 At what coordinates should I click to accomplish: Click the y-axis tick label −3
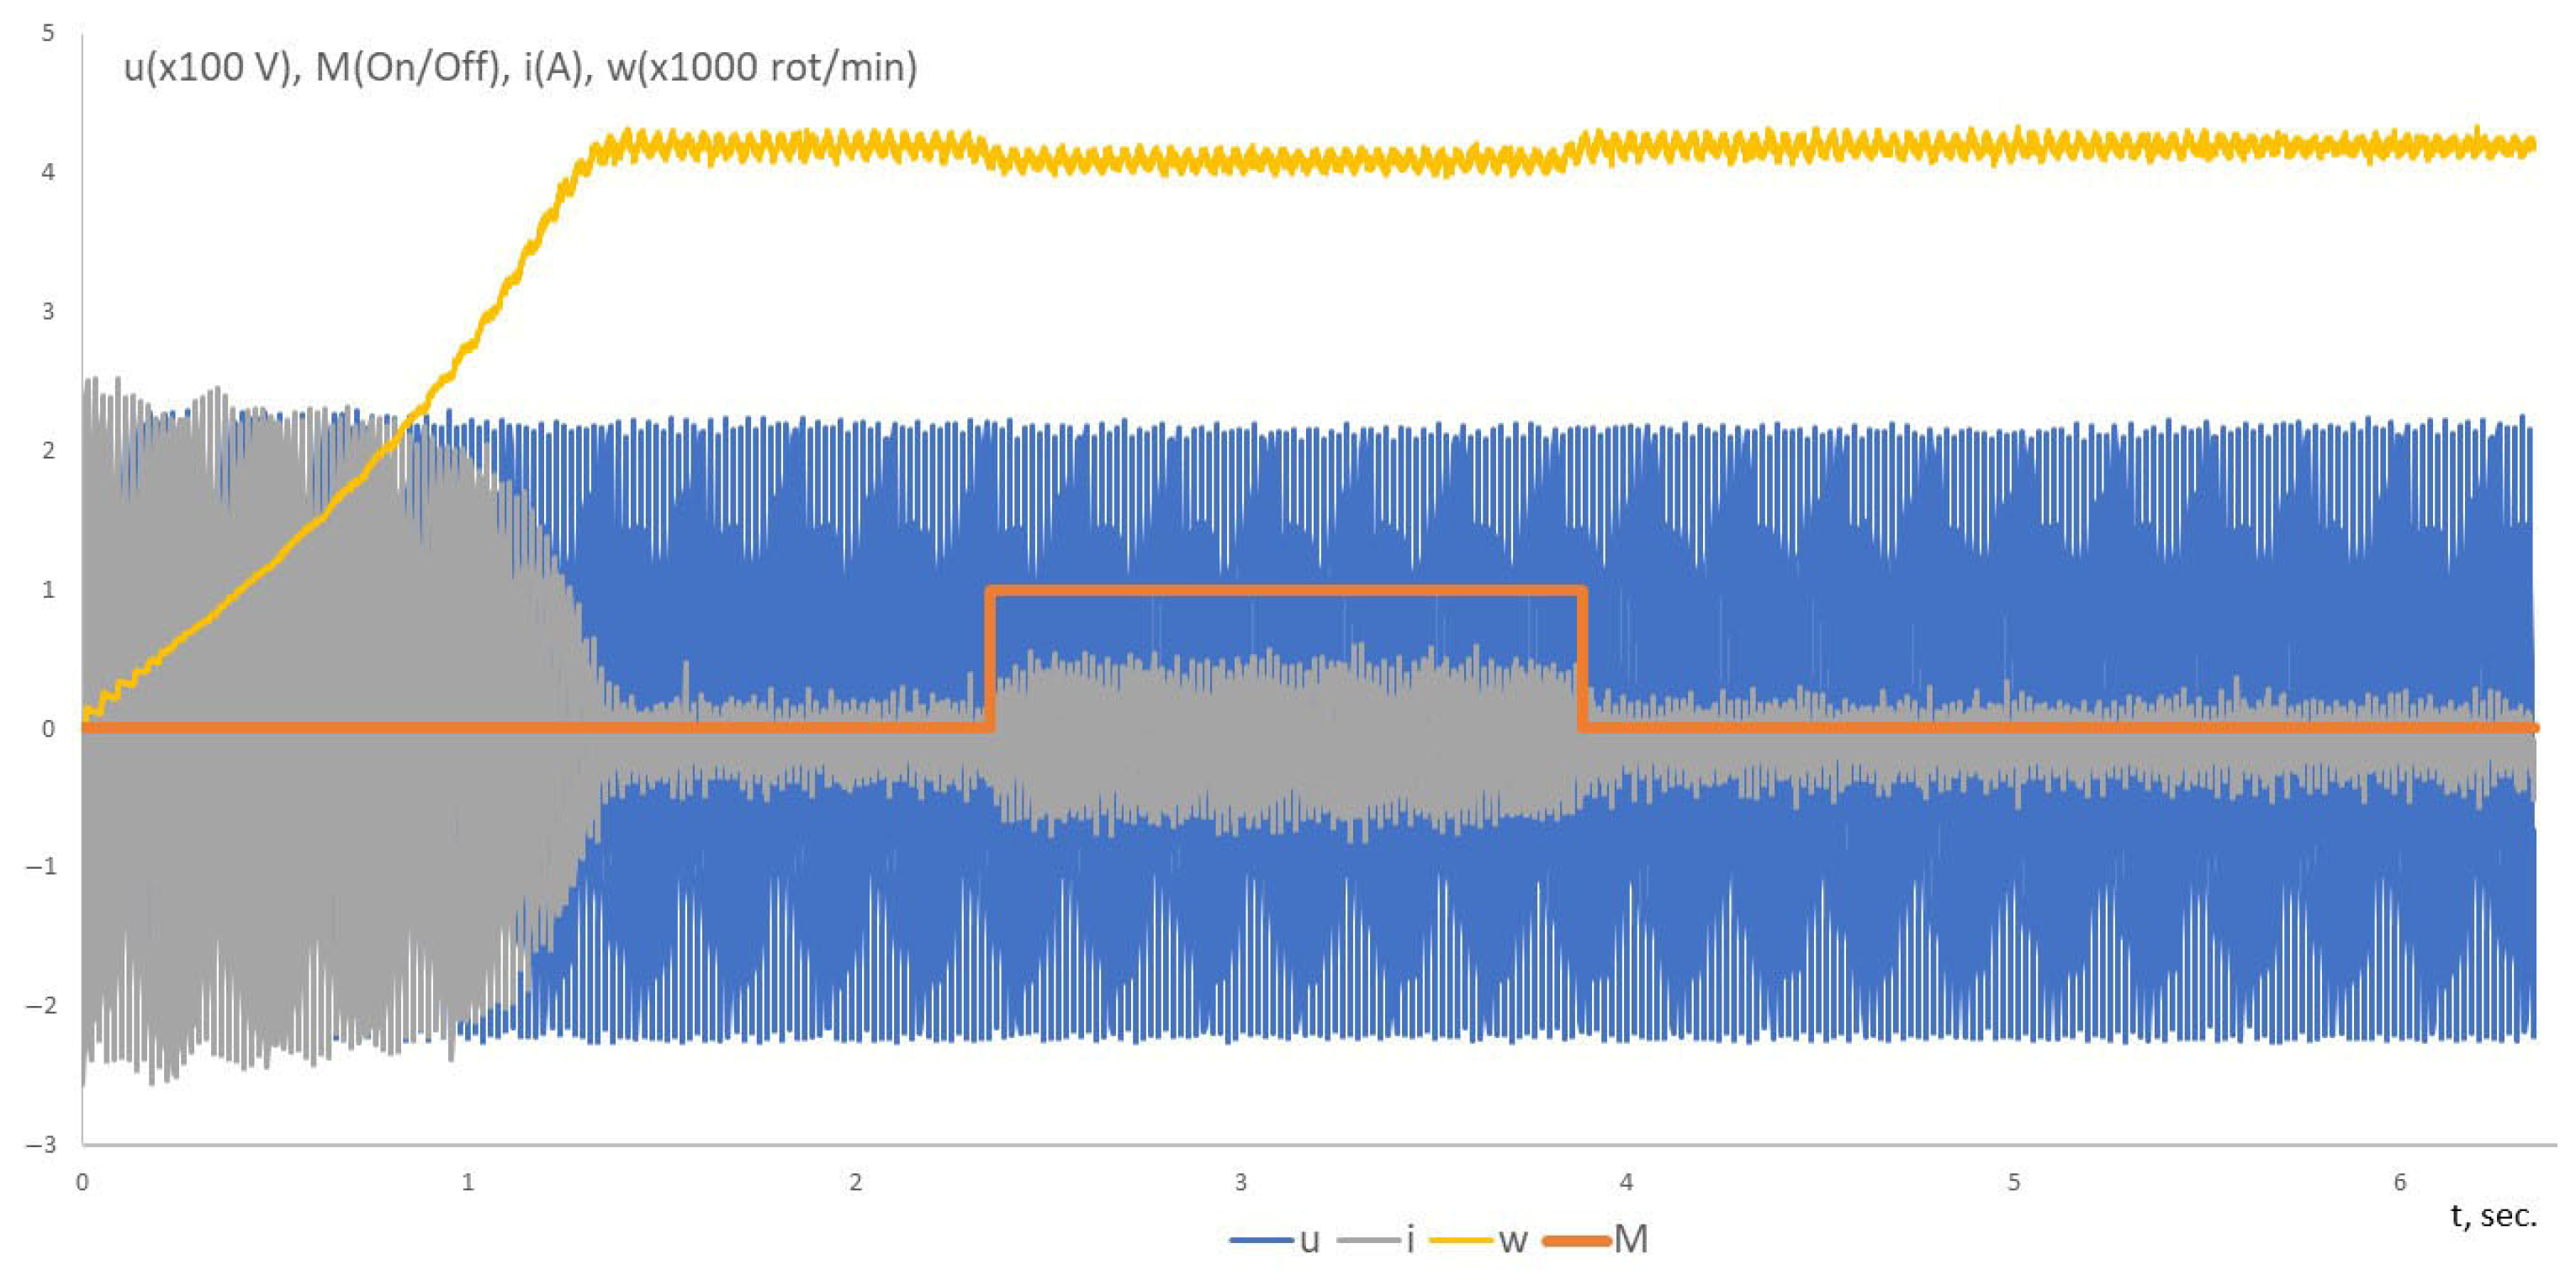click(42, 1145)
